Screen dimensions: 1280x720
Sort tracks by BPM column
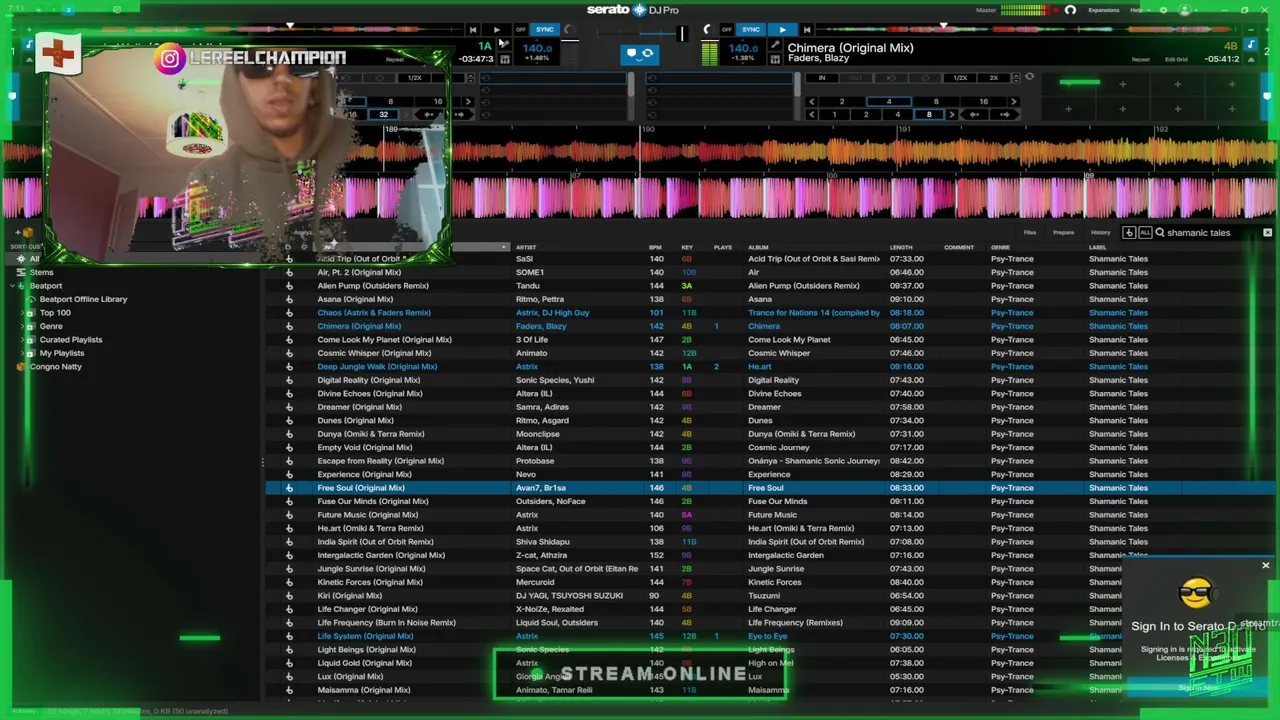point(656,247)
